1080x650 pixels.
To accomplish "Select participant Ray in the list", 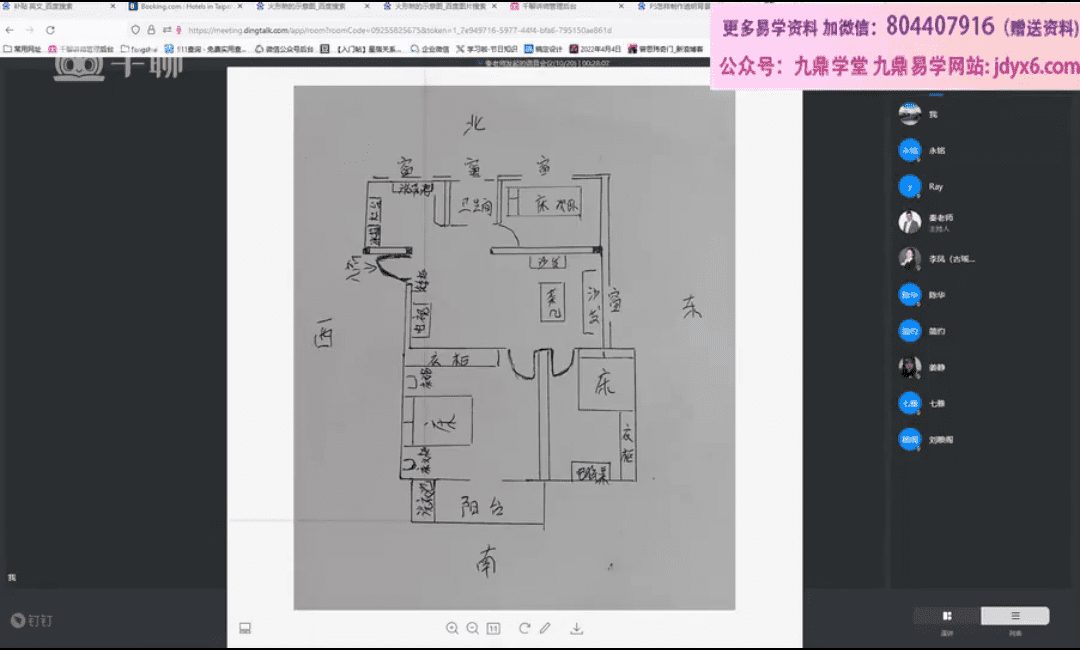I will point(935,187).
